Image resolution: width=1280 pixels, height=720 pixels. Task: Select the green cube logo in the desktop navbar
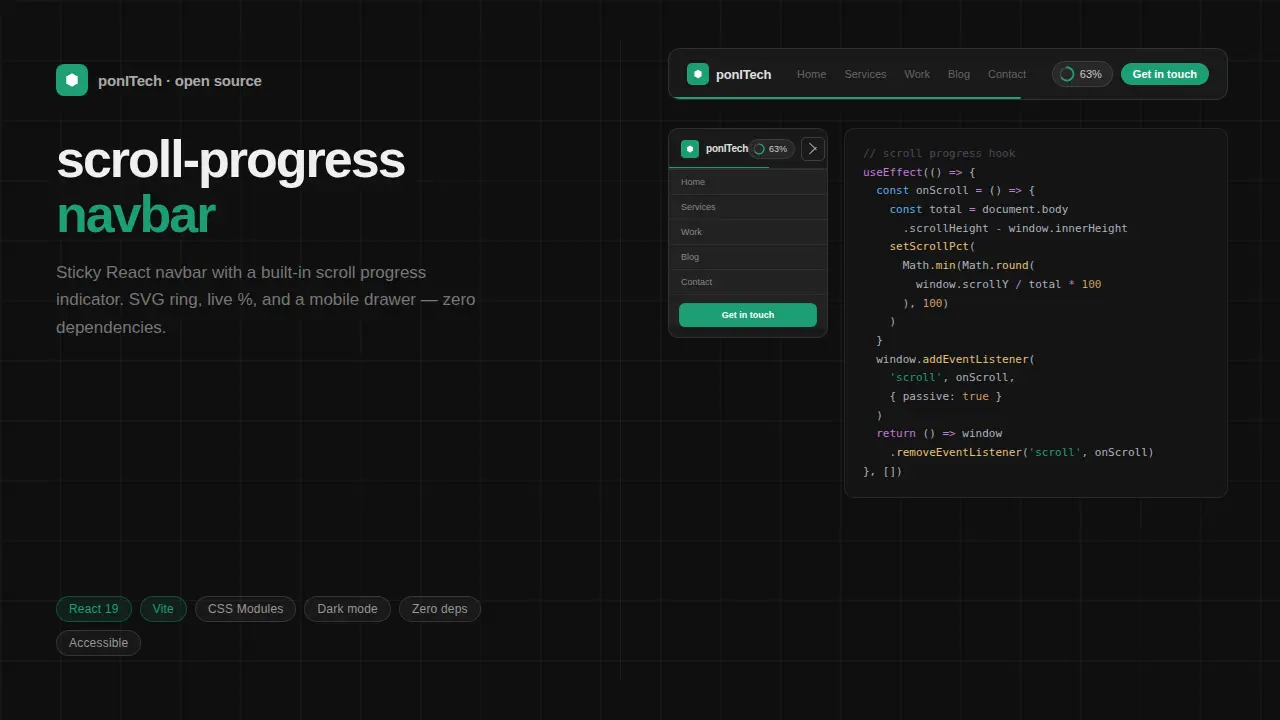click(698, 73)
